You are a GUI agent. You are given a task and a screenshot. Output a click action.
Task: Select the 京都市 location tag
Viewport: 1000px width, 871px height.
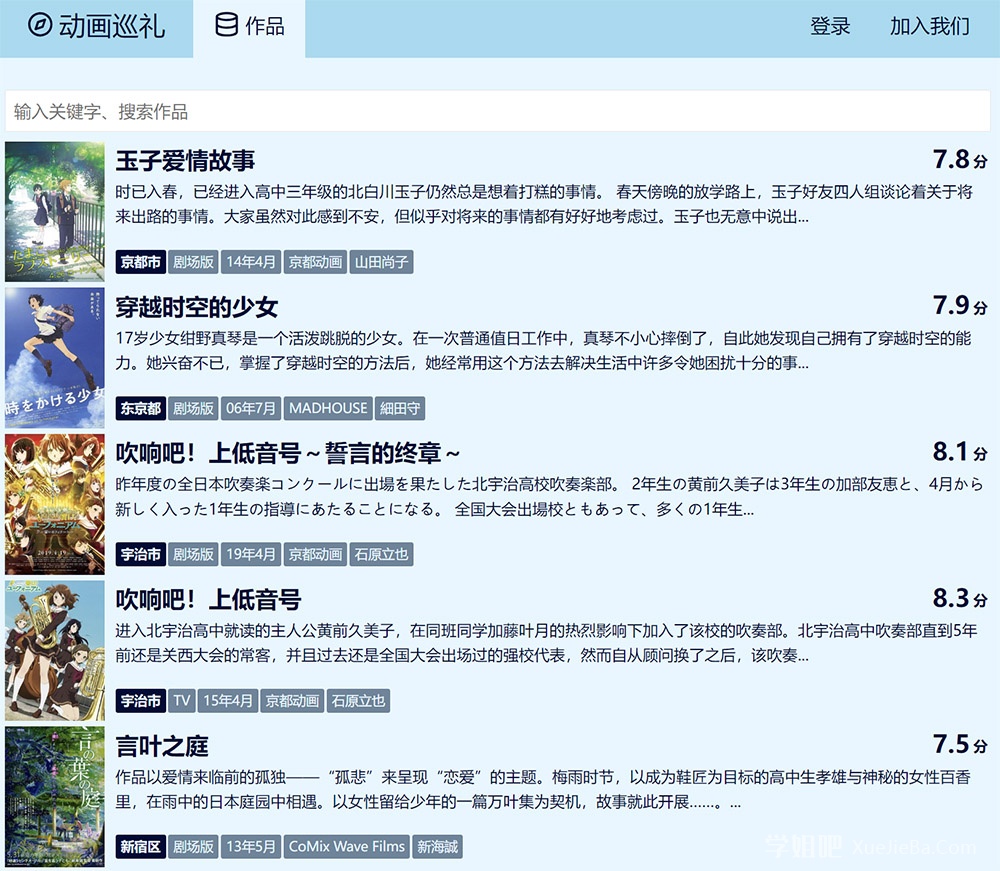pos(140,262)
